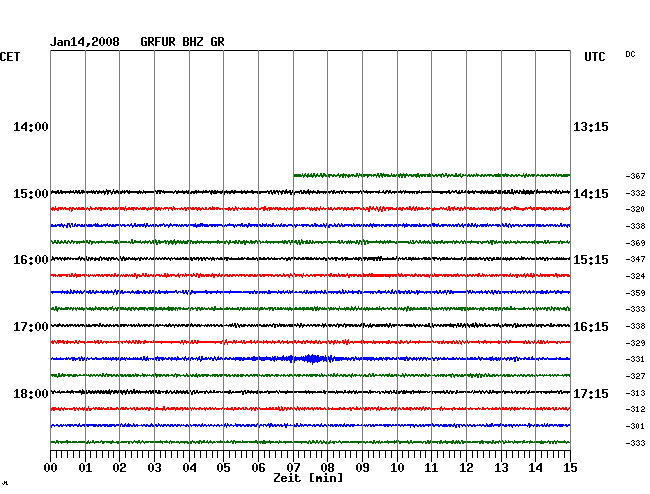Screen dimensions: 650x494
Task: Click minute label 05 on time axis
Action: (x=223, y=468)
